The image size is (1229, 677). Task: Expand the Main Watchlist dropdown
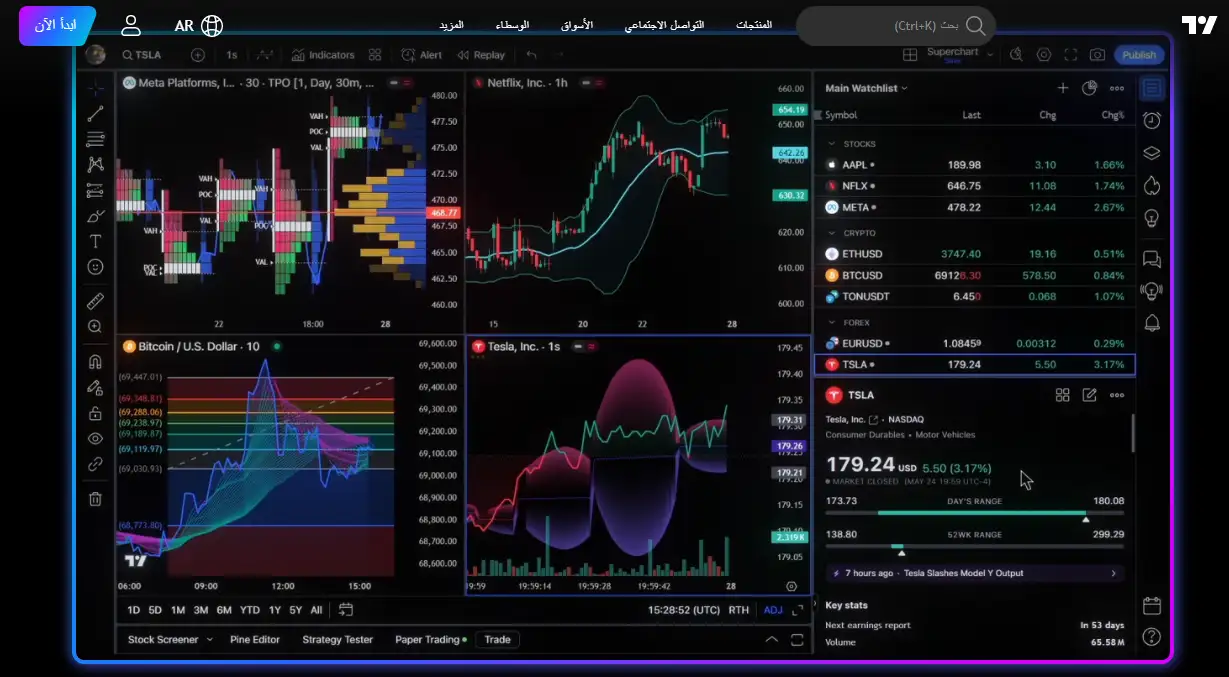point(866,88)
